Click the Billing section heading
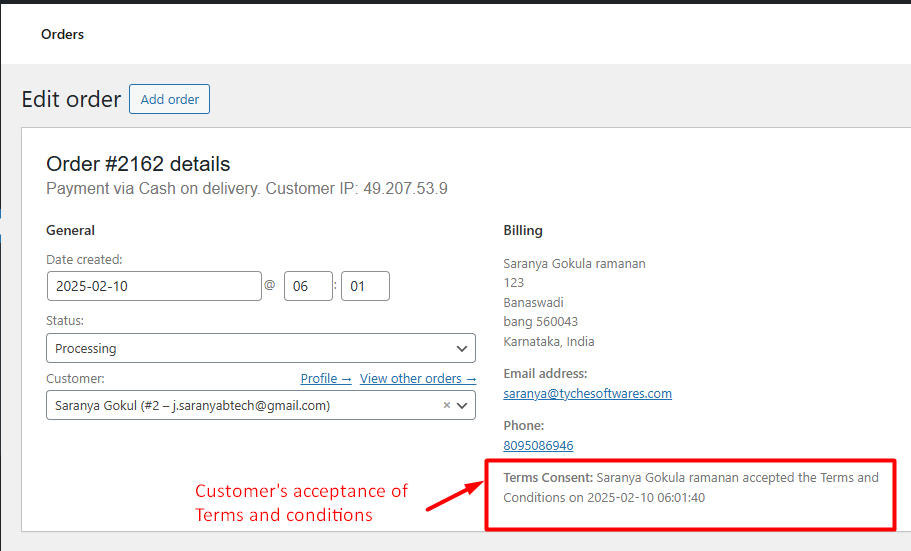 [x=523, y=230]
